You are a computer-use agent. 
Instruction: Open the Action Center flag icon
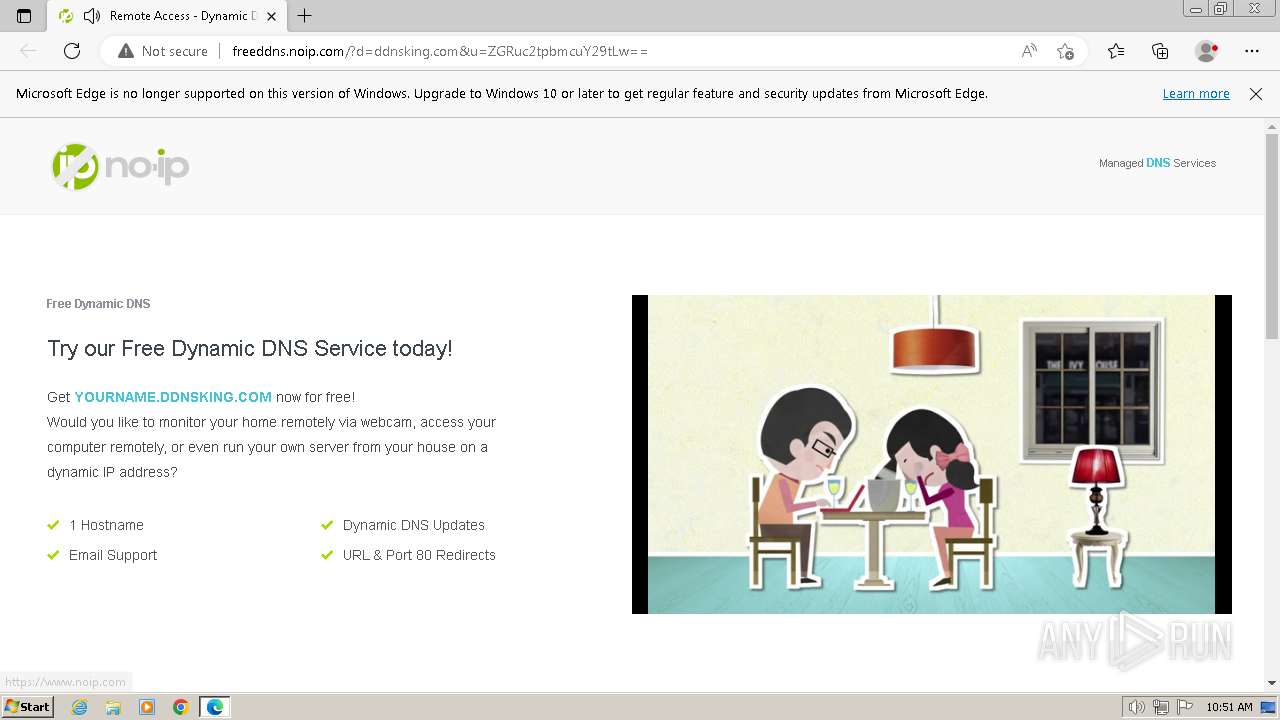pyautogui.click(x=1185, y=707)
